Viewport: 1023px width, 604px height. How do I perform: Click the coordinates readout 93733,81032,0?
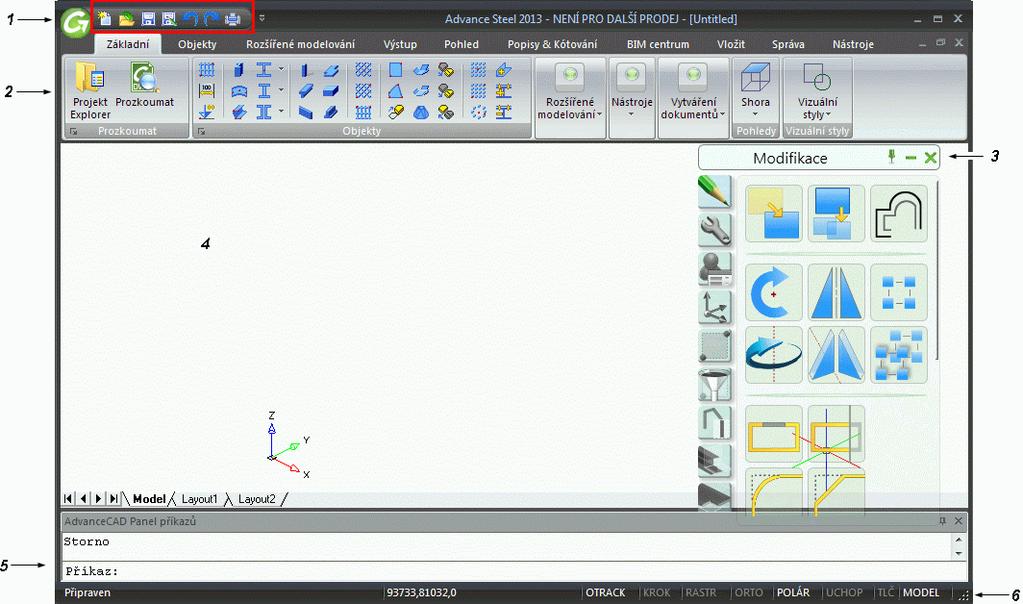point(421,593)
